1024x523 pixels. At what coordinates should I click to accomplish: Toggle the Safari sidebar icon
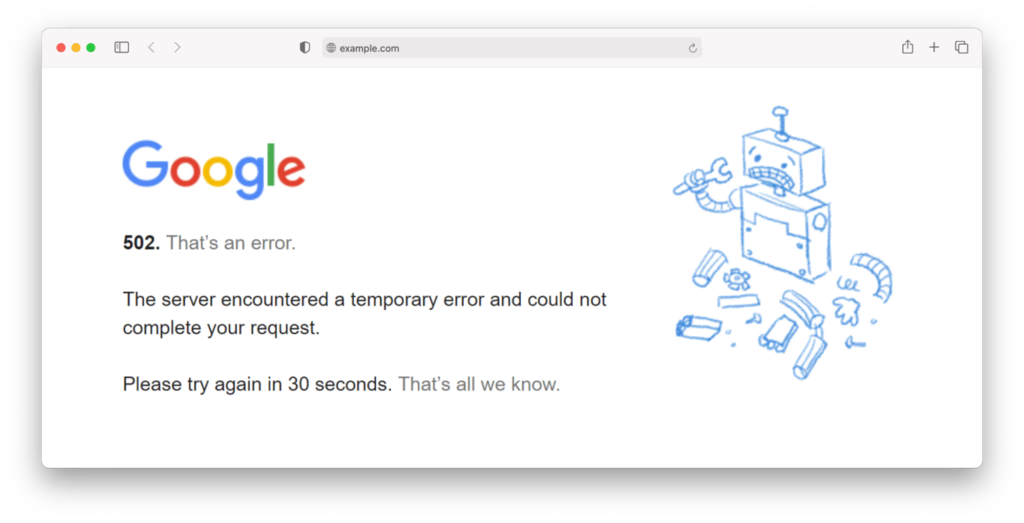[x=122, y=47]
